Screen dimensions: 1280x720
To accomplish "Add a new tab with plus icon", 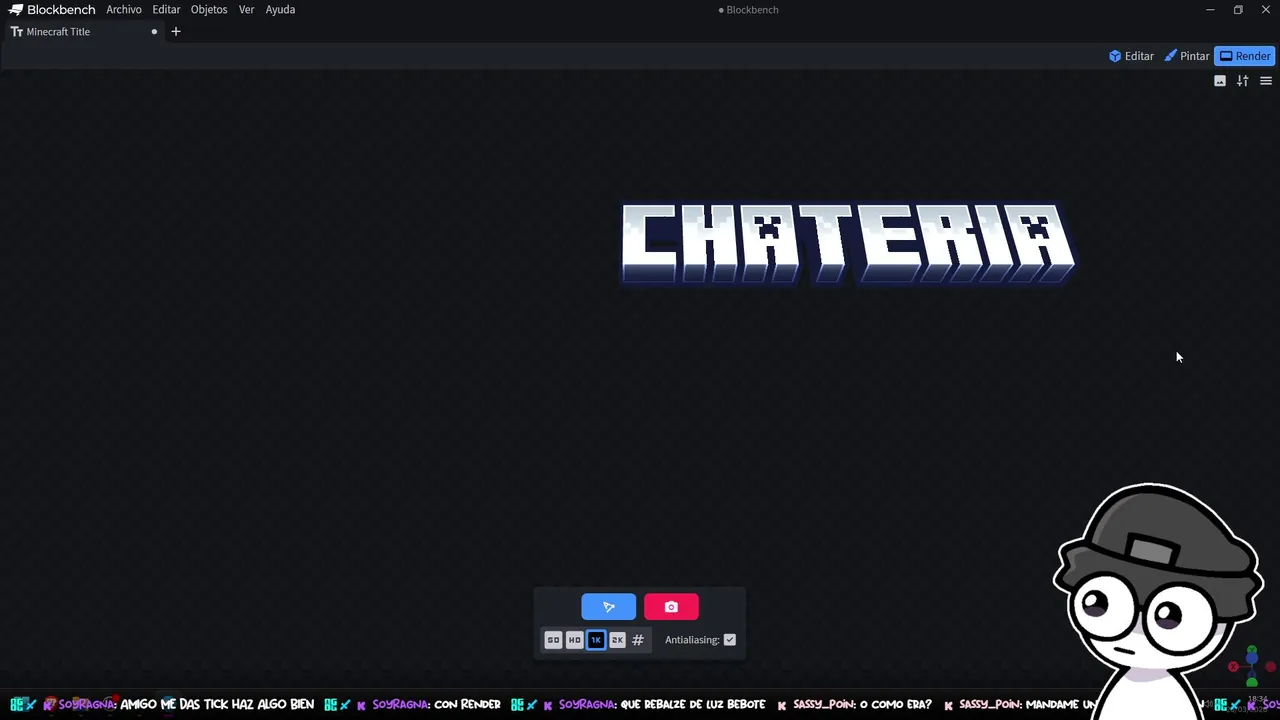I will tap(175, 32).
